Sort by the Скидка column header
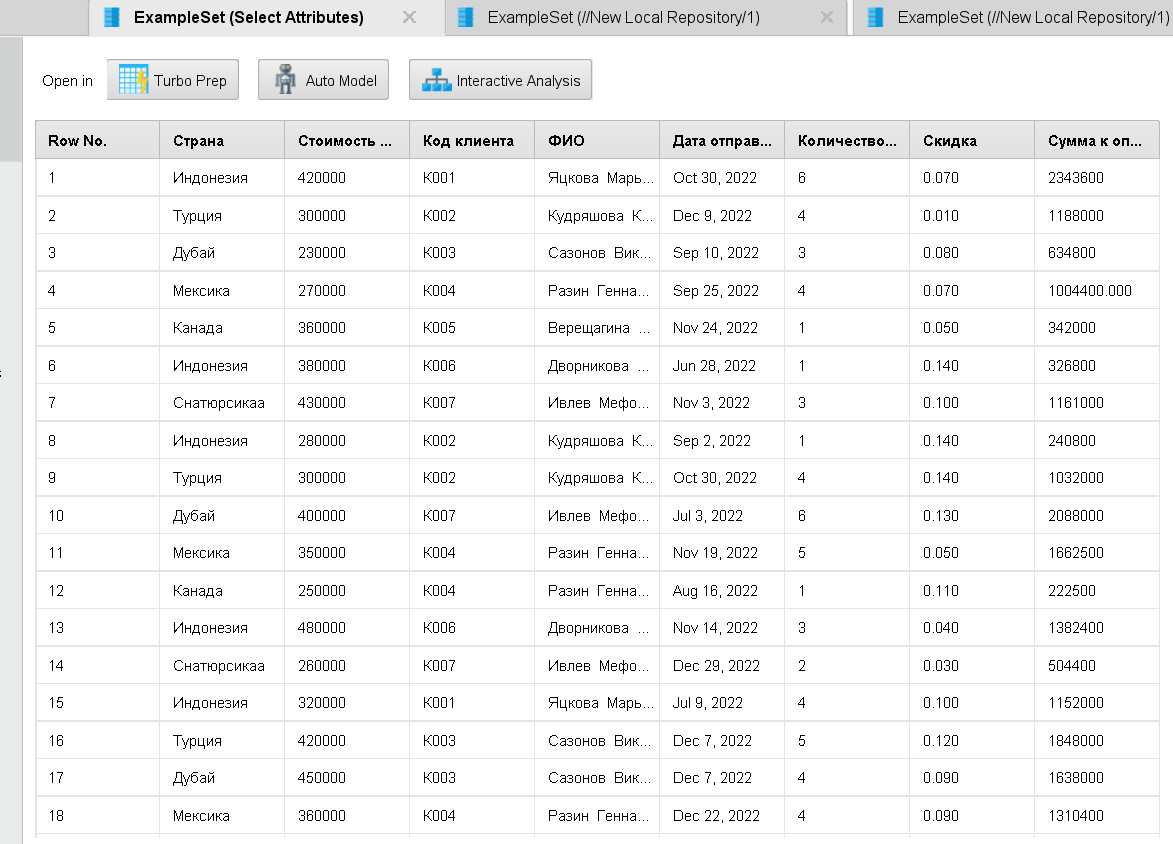 point(972,141)
